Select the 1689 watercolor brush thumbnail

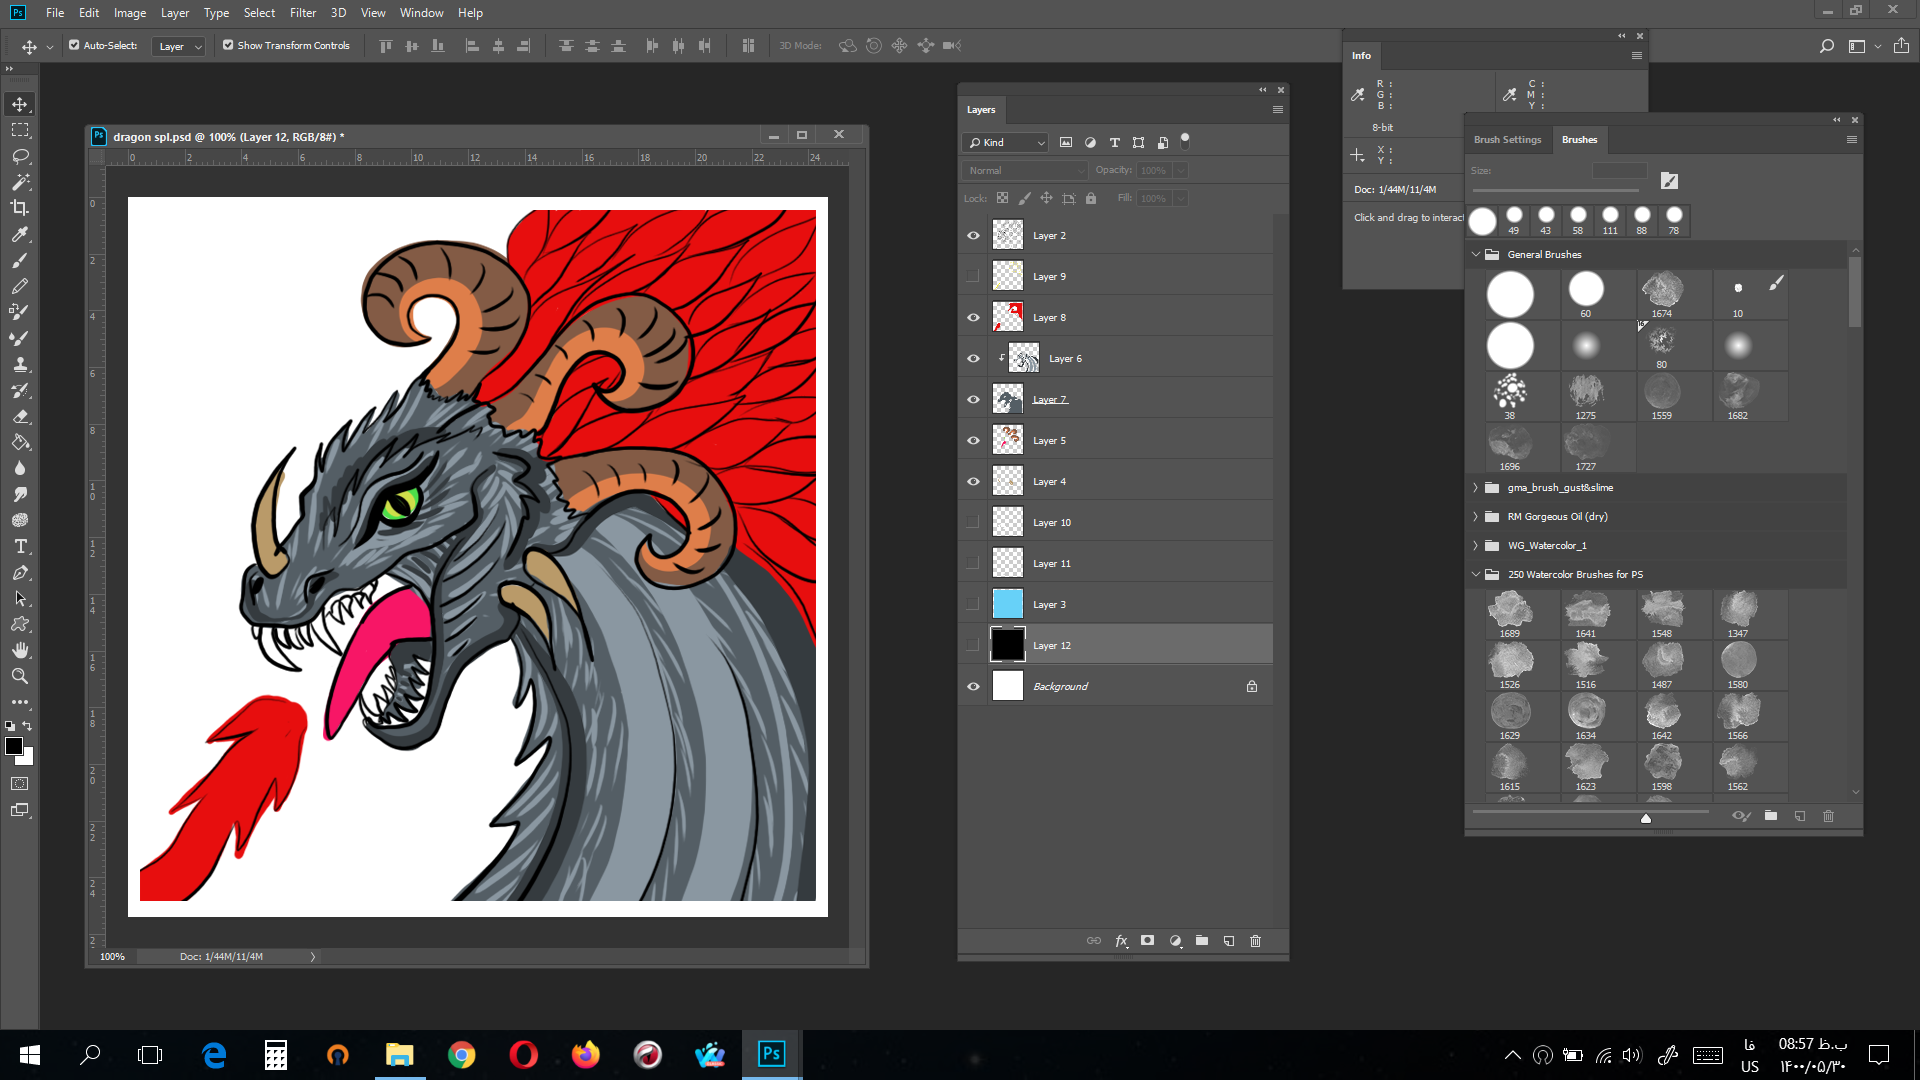pos(1509,614)
